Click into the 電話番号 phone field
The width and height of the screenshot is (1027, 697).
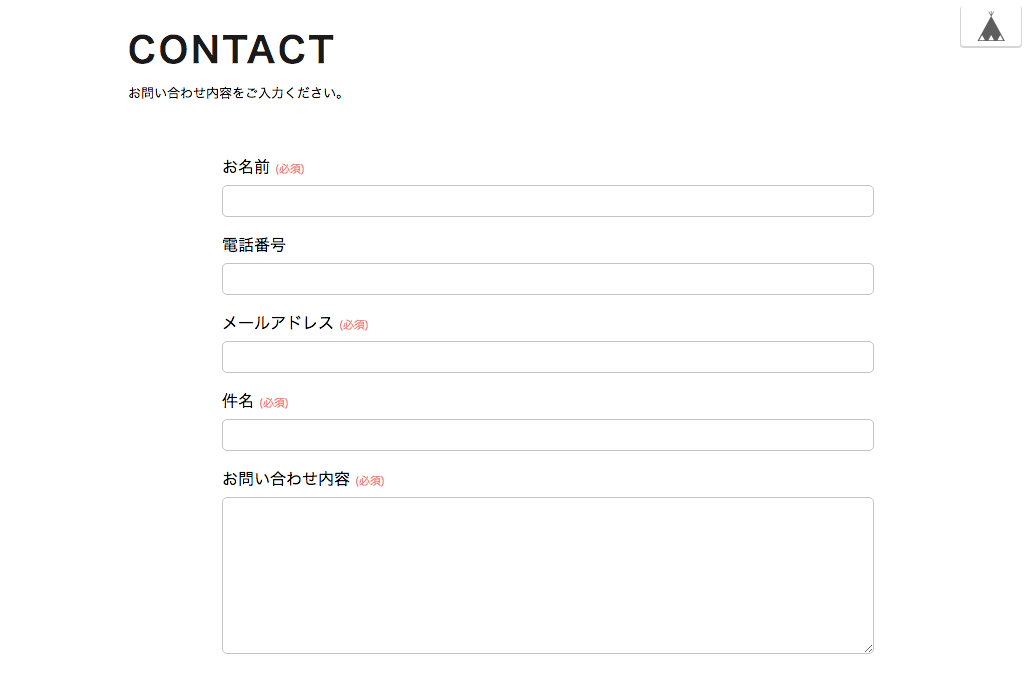pos(548,279)
